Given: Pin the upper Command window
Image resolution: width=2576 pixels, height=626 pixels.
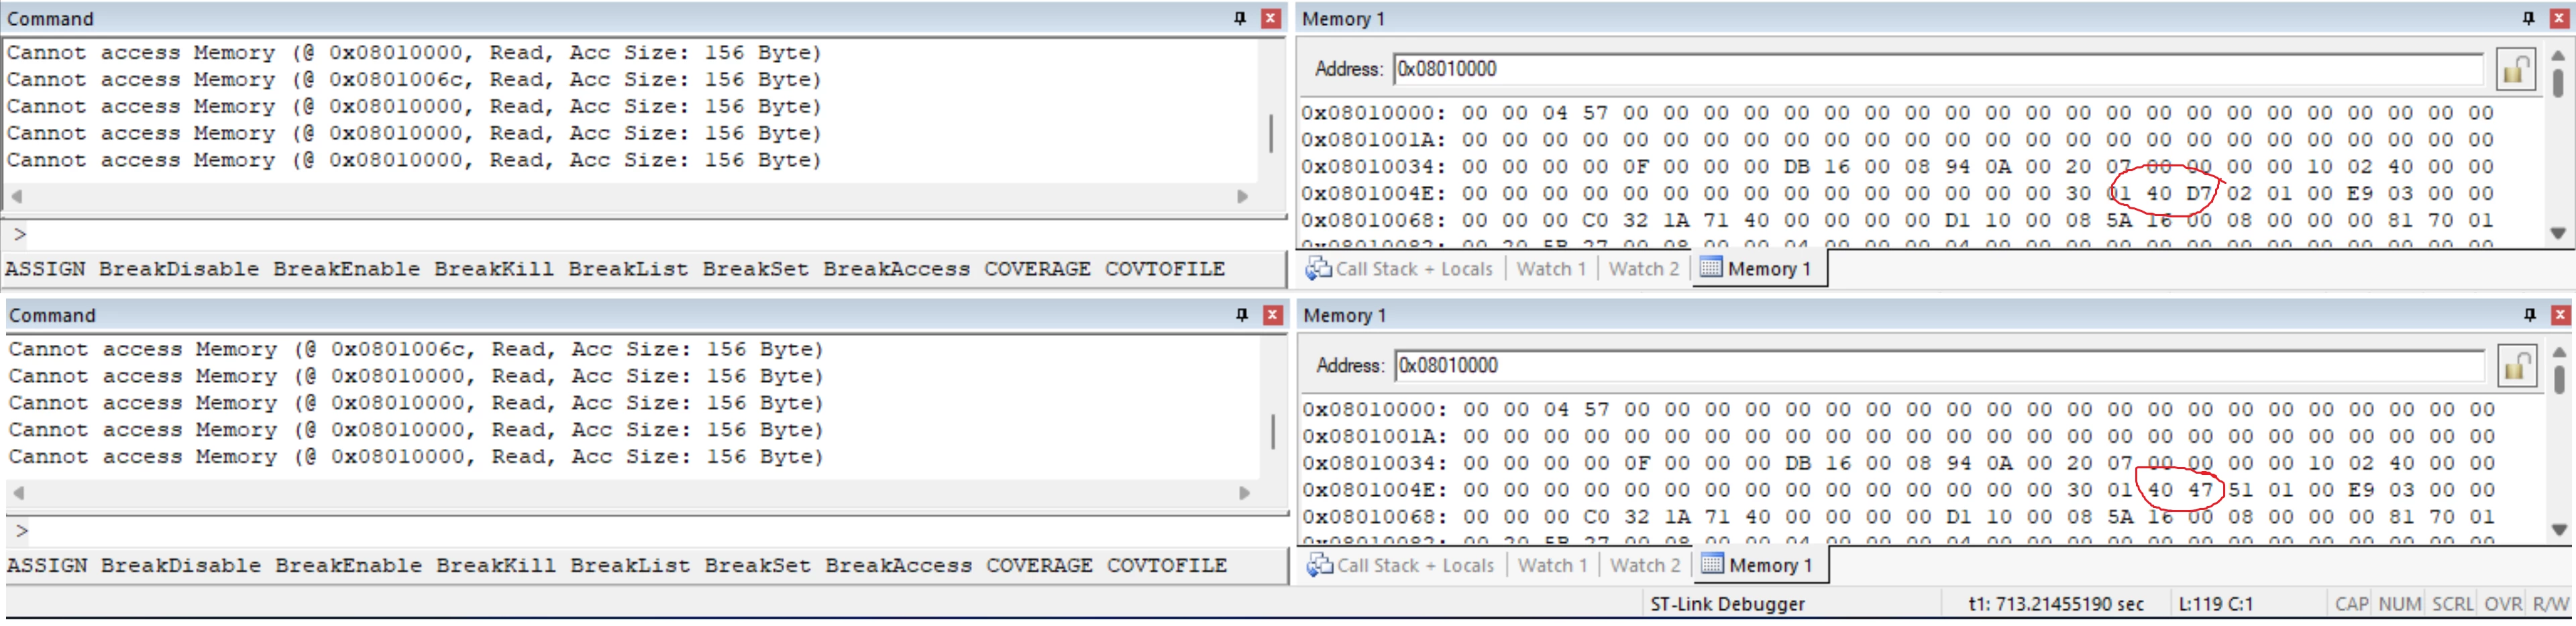Looking at the screenshot, I should [x=1240, y=18].
